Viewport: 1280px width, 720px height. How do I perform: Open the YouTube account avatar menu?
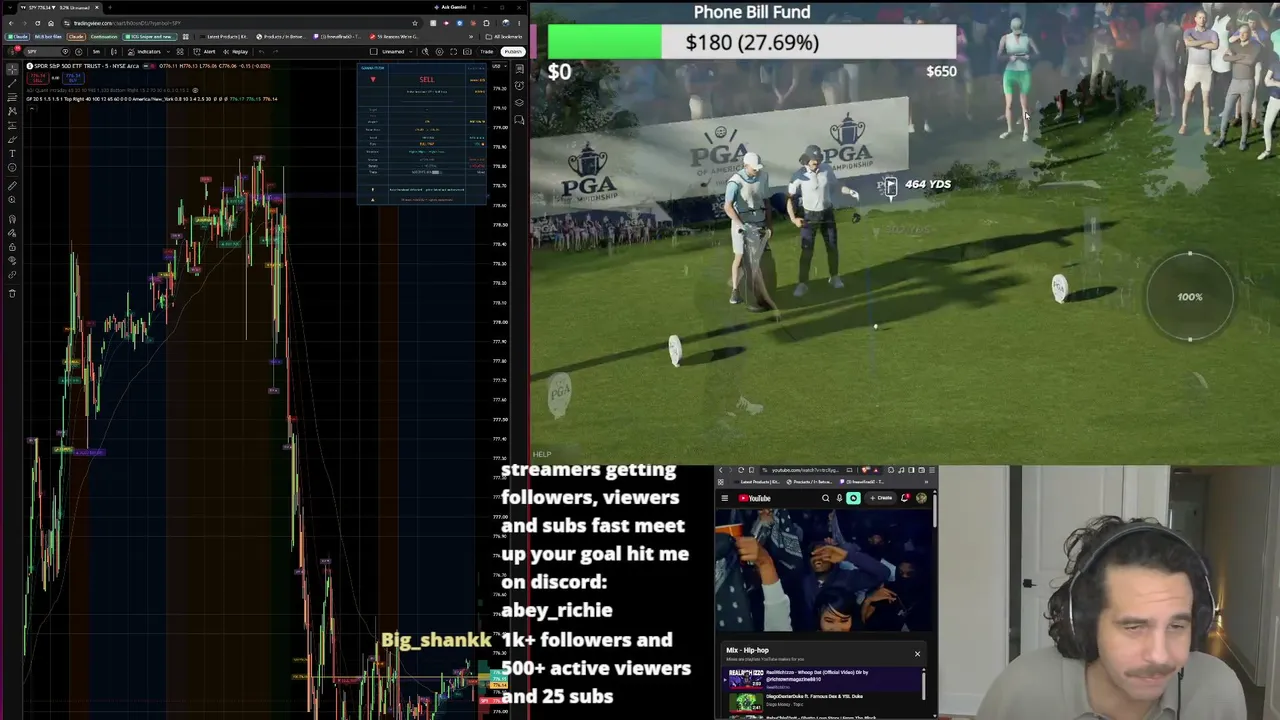[x=920, y=498]
